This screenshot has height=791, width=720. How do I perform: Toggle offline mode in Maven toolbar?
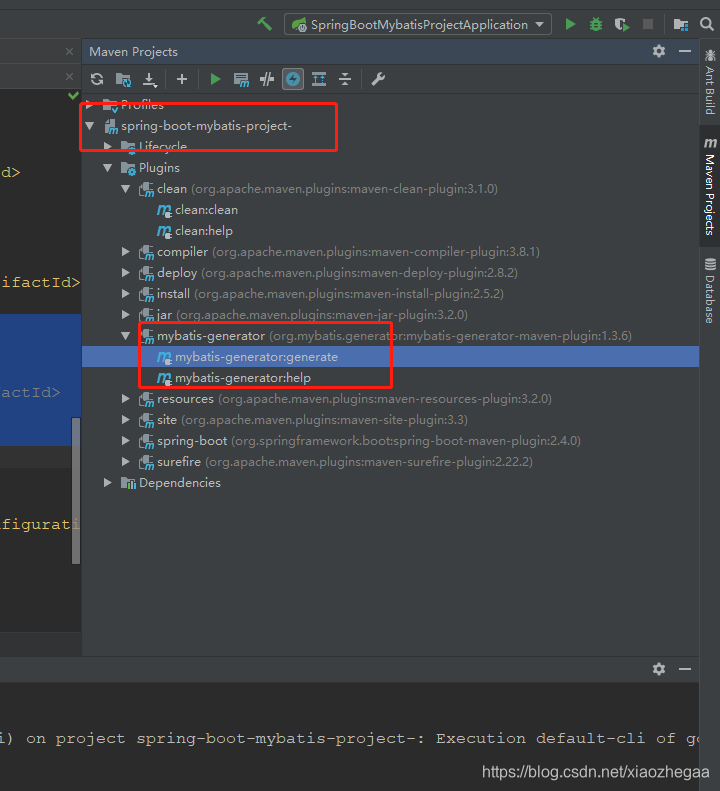pyautogui.click(x=267, y=79)
